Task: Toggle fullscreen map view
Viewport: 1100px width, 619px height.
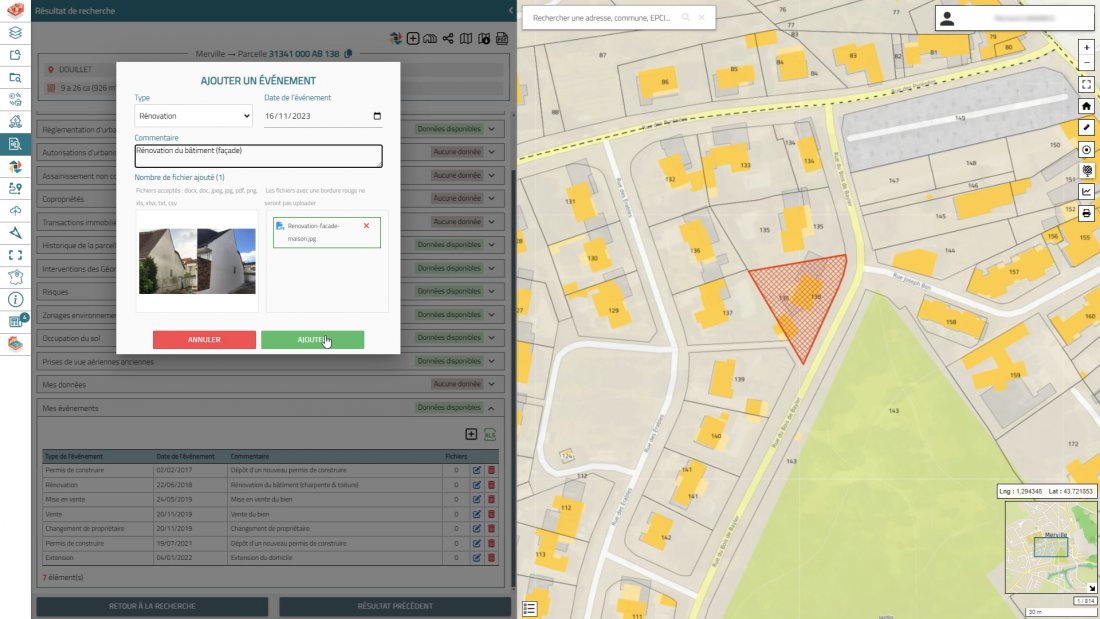Action: 1087,84
